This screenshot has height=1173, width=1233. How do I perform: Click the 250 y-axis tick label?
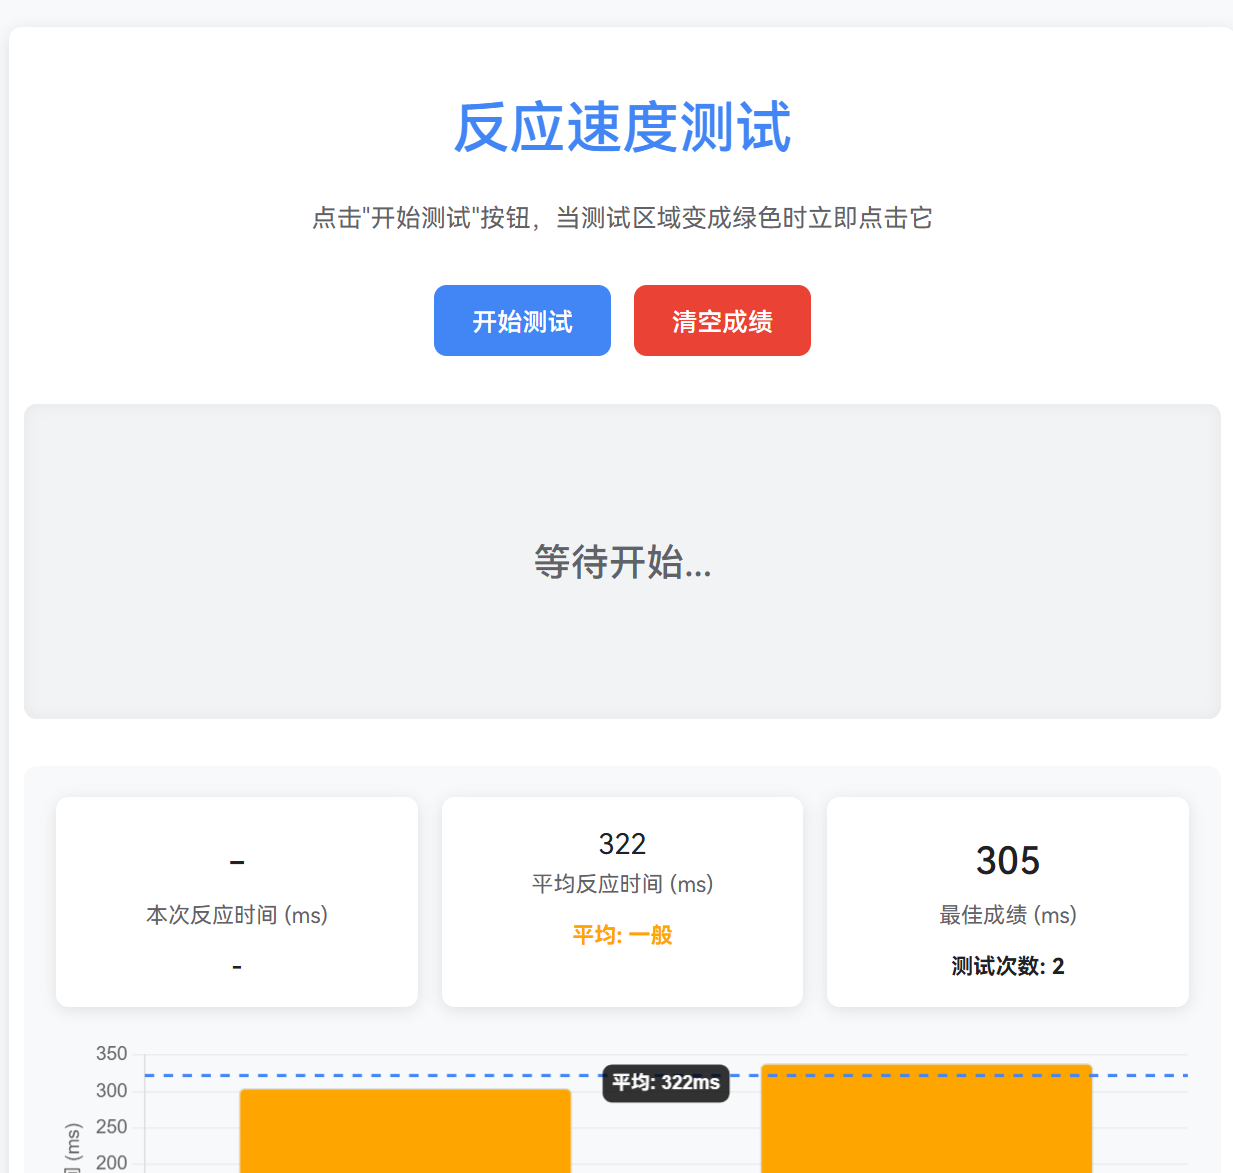111,1127
